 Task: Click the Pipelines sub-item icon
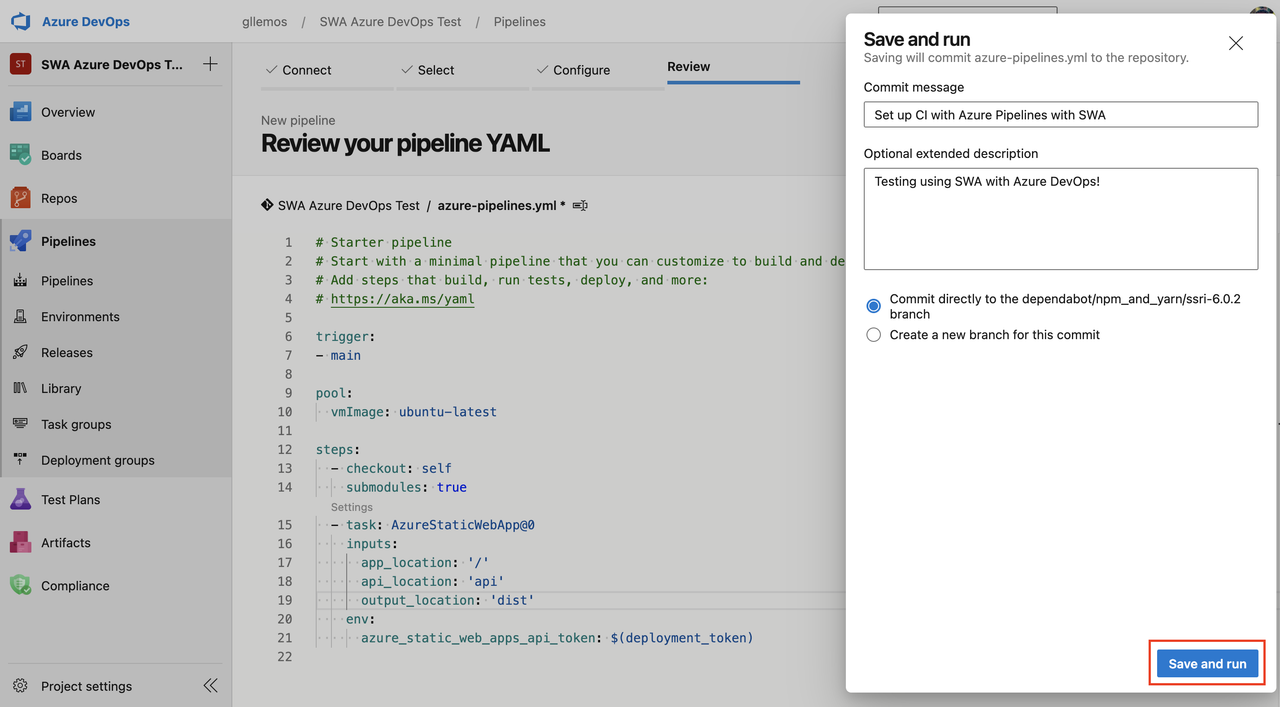pyautogui.click(x=20, y=281)
